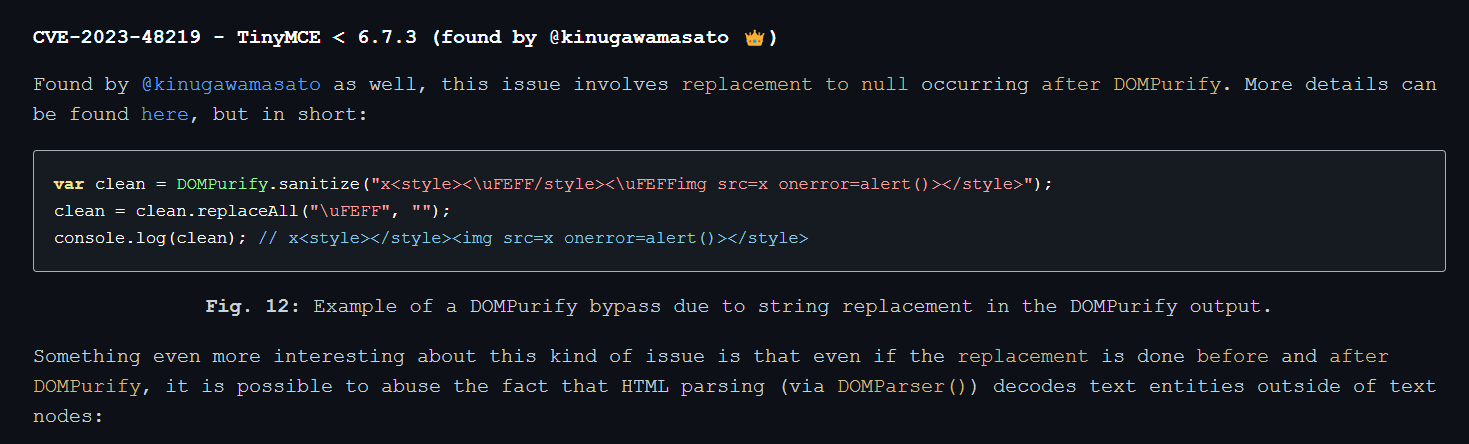
Task: Click the highlighted "null" keyword
Action: coord(885,84)
